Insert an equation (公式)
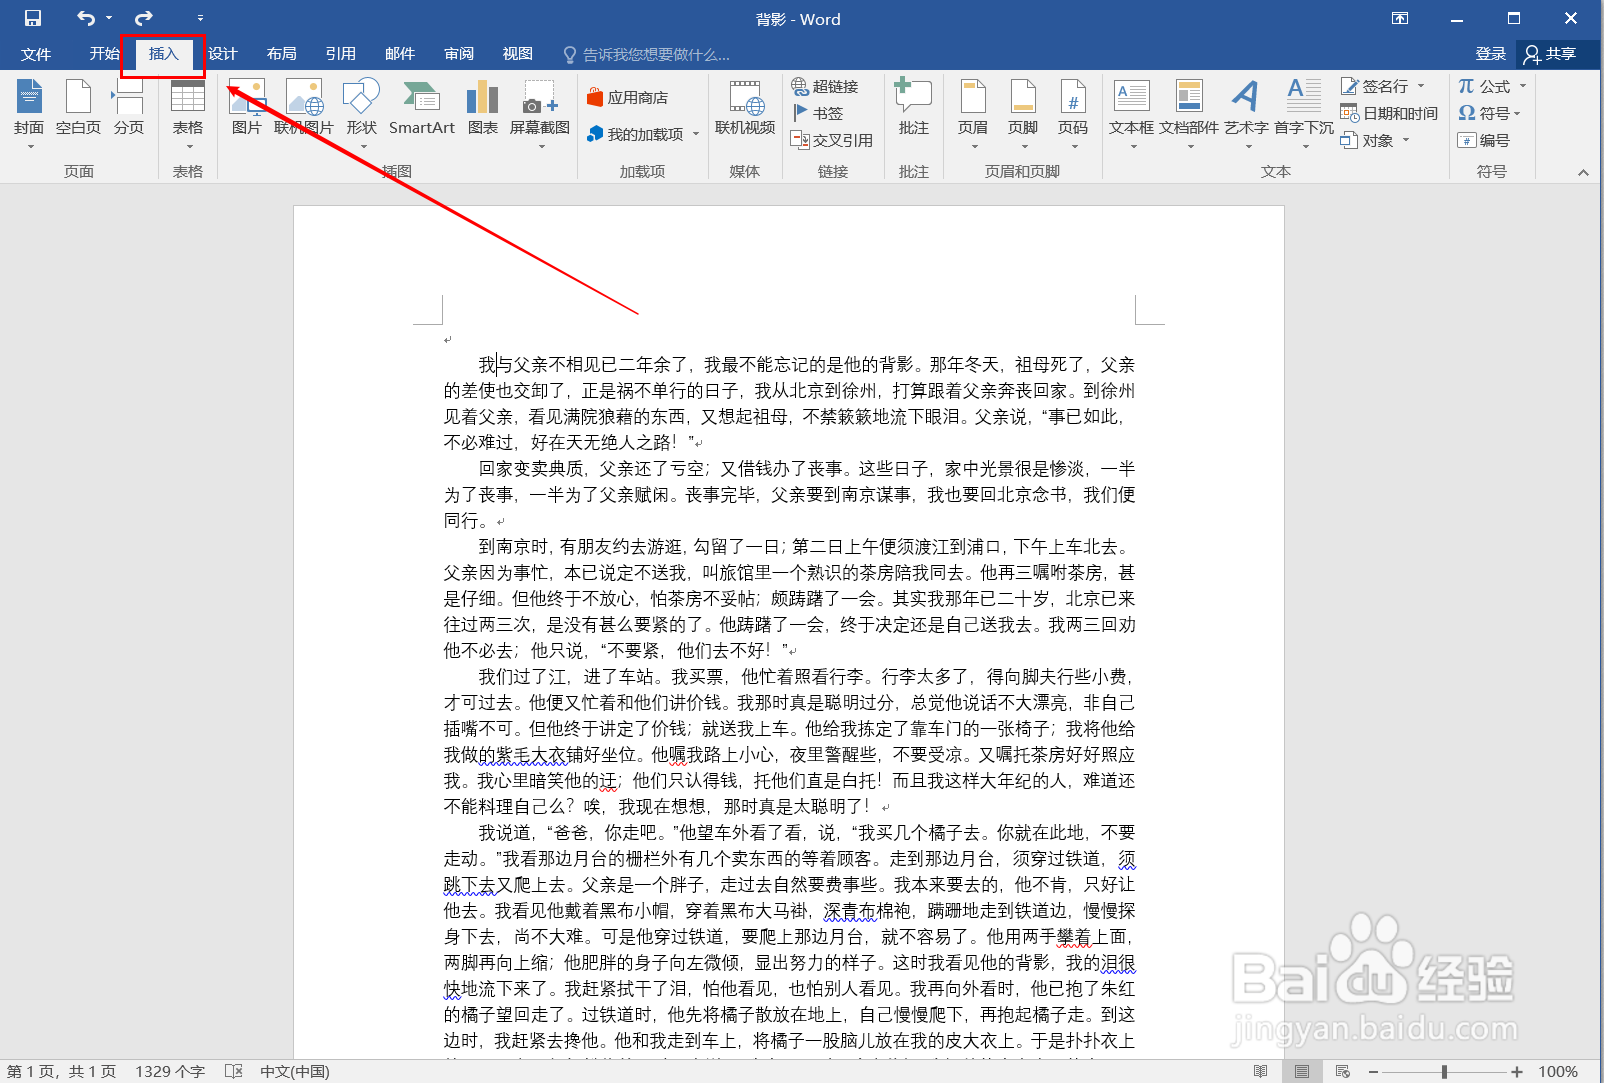Image resolution: width=1604 pixels, height=1083 pixels. [1484, 86]
